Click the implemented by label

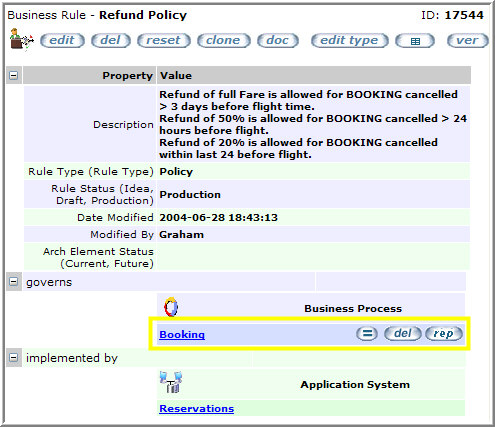pyautogui.click(x=72, y=358)
